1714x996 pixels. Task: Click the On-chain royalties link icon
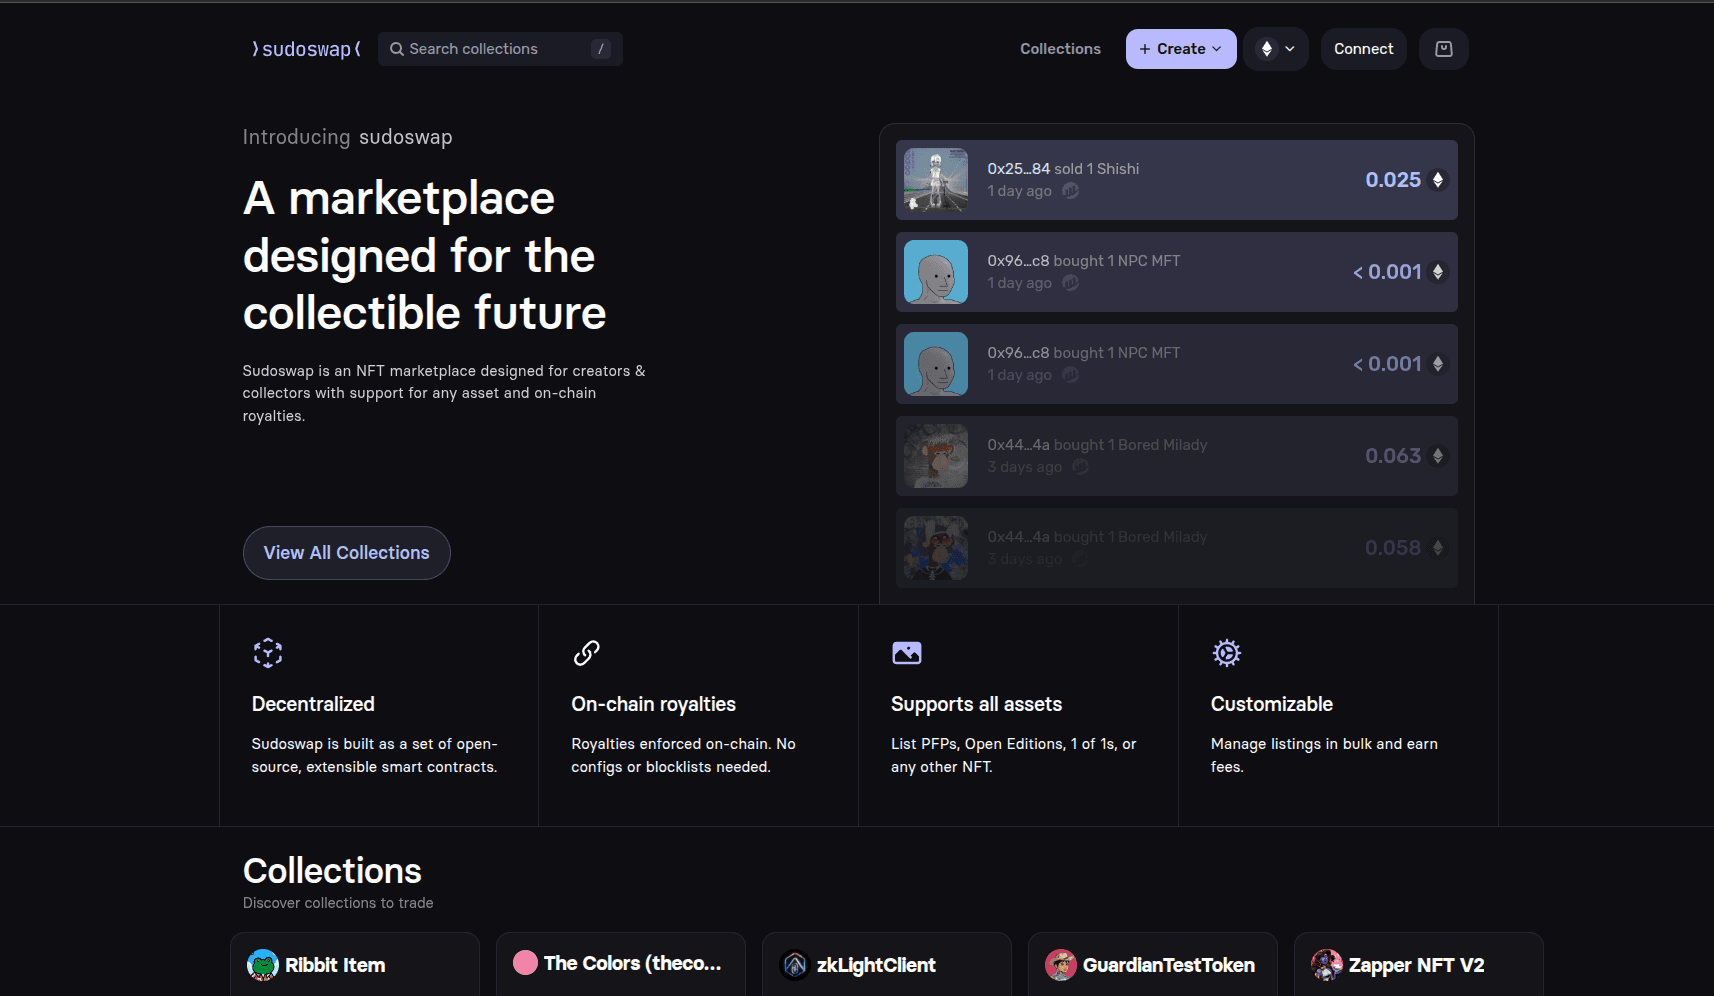[x=587, y=653]
